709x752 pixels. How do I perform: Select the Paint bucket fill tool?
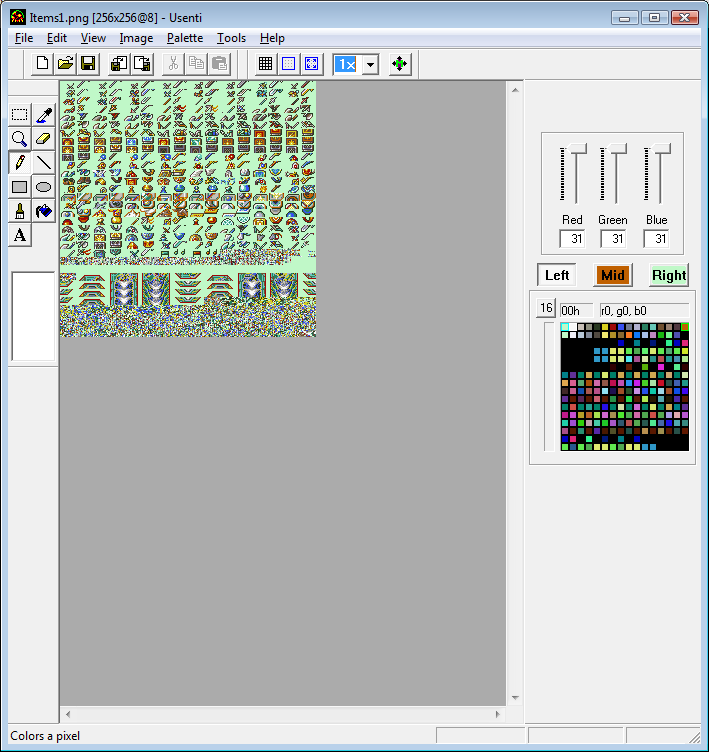[44, 211]
